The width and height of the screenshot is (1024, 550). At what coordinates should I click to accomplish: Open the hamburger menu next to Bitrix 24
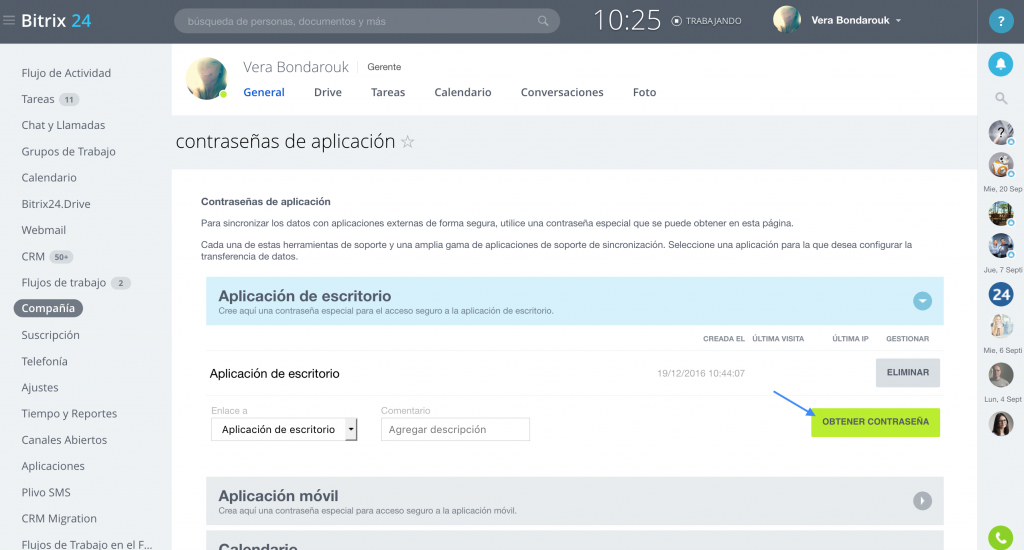[x=9, y=21]
